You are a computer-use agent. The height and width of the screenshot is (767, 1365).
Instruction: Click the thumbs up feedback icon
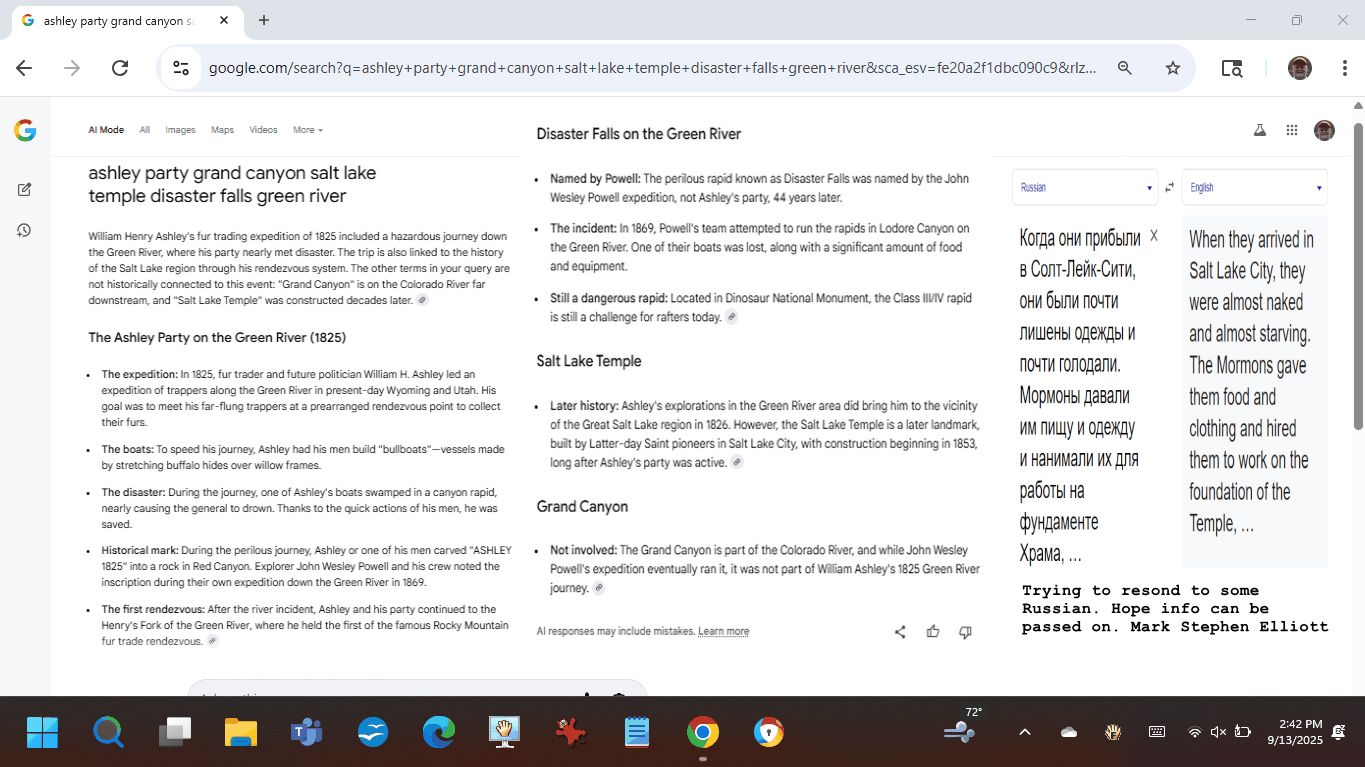coord(933,632)
